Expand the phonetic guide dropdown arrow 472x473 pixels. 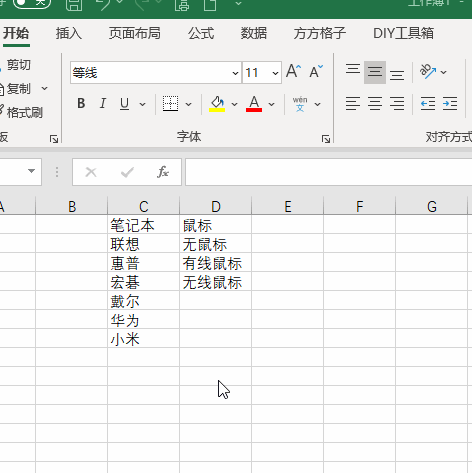point(318,104)
